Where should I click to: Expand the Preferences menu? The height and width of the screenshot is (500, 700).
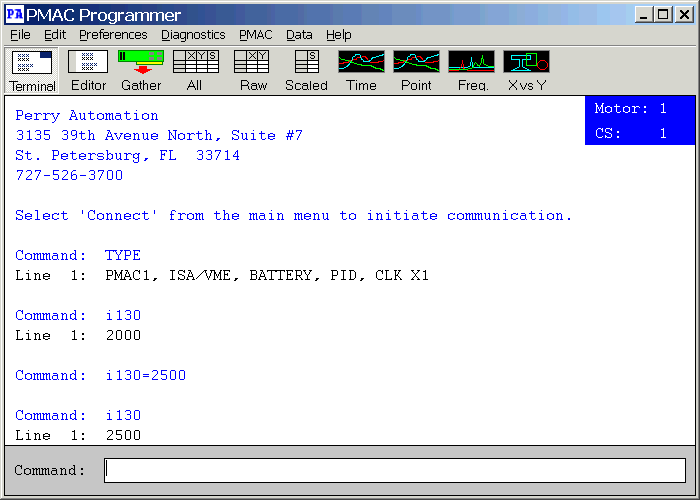[113, 34]
